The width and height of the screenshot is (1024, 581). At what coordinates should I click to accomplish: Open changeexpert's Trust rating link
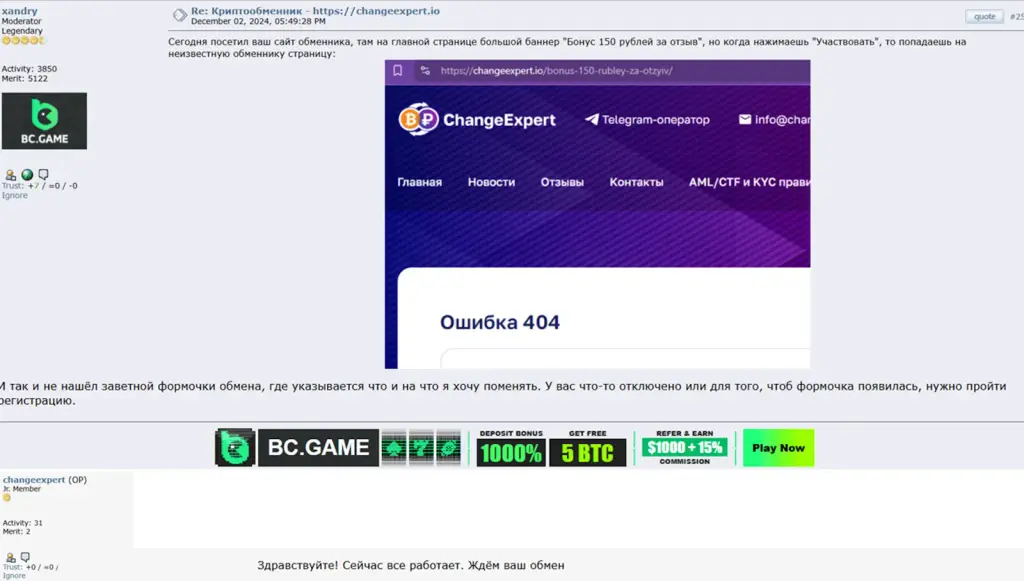12,567
